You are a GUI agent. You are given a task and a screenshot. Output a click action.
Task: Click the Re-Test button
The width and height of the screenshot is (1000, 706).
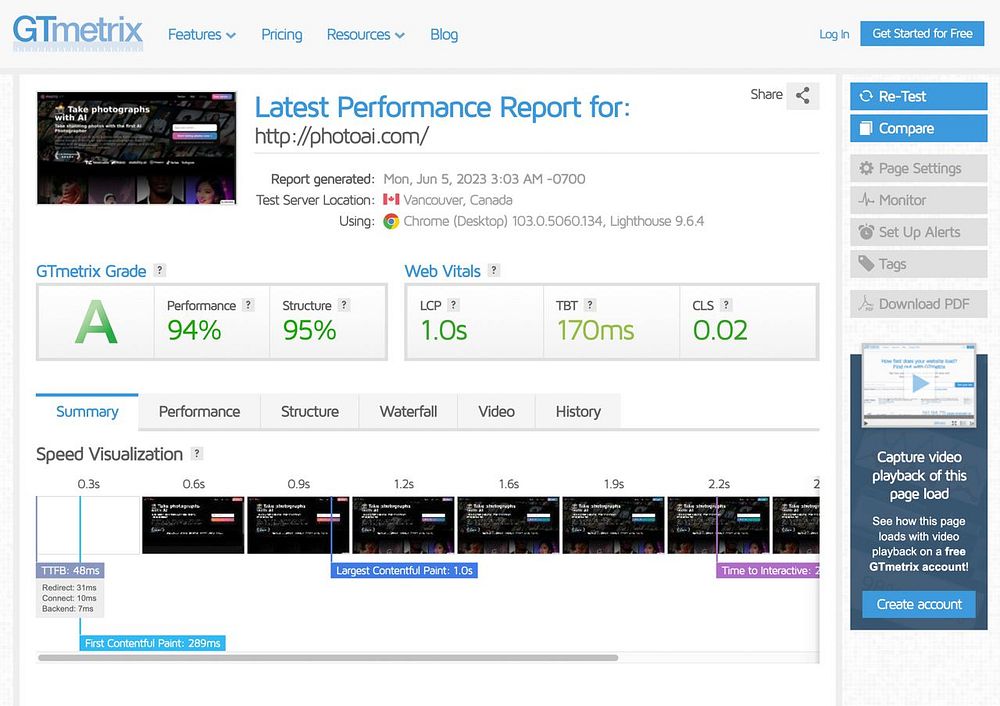coord(918,96)
